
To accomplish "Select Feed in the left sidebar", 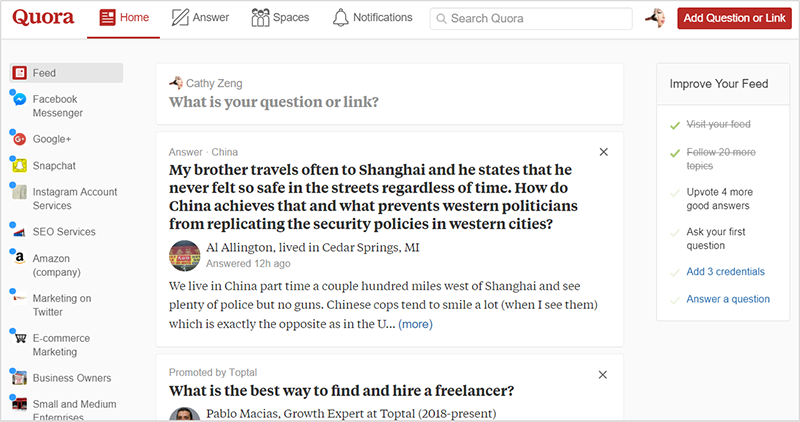I will pyautogui.click(x=66, y=73).
